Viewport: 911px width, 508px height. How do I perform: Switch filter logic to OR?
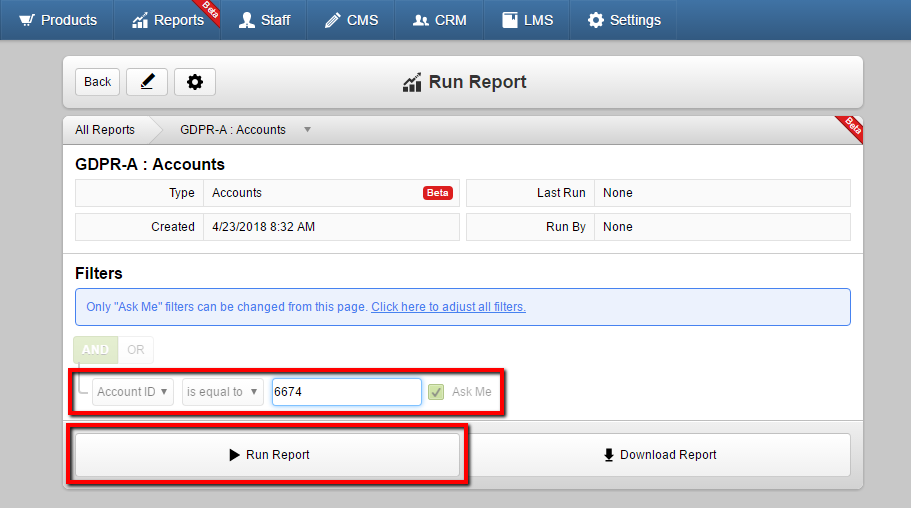tap(136, 350)
